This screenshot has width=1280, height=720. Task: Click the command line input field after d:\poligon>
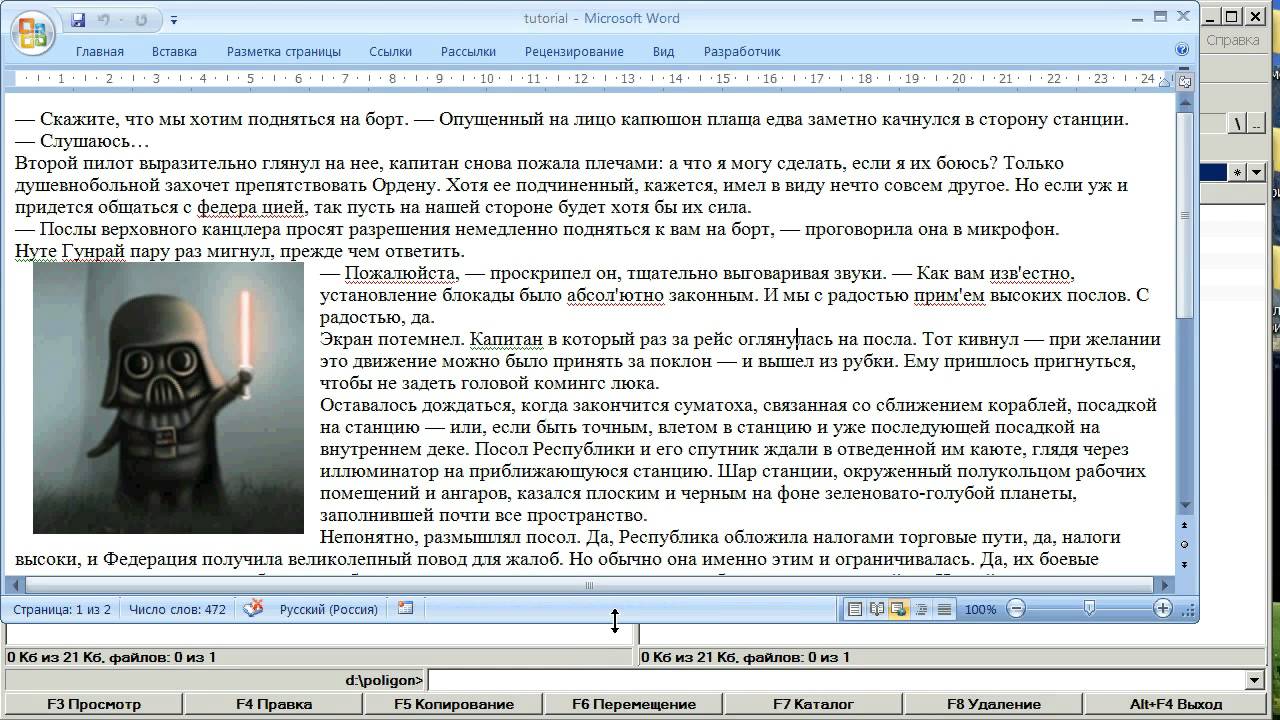(837, 680)
